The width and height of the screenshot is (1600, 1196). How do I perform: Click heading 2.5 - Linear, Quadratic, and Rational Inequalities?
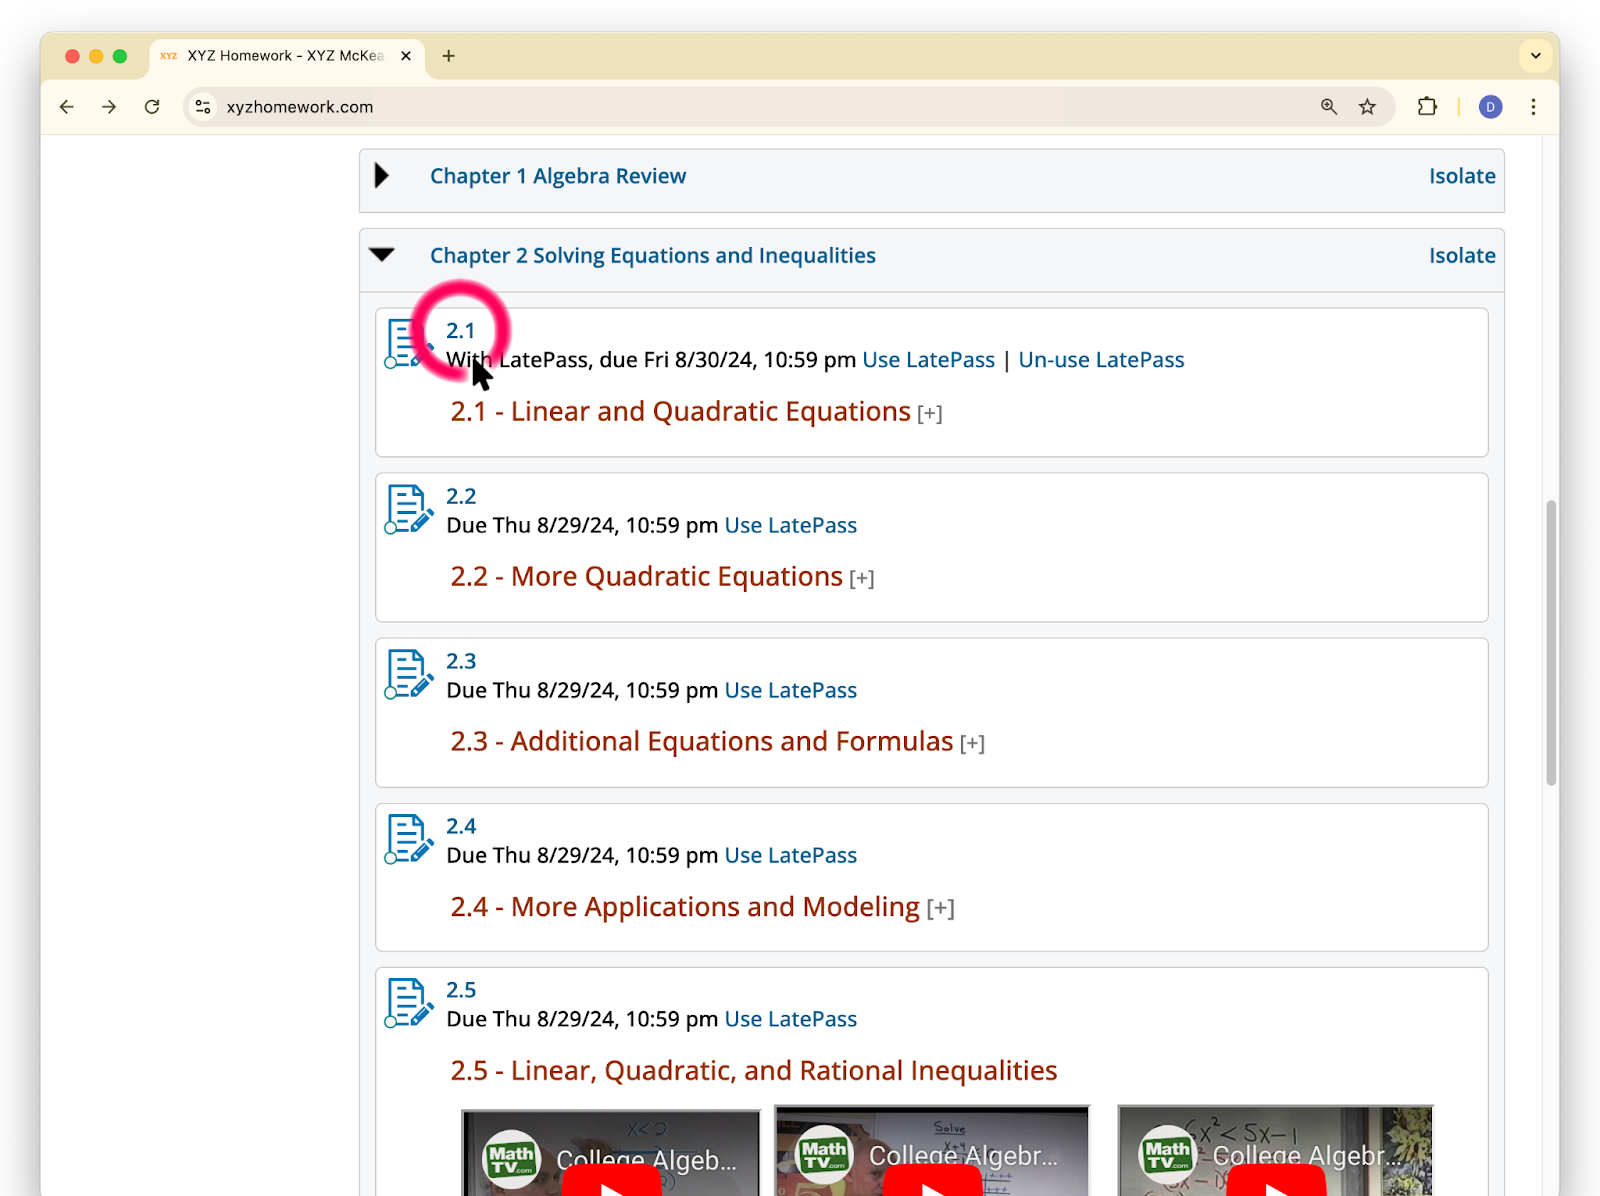[x=753, y=1071]
